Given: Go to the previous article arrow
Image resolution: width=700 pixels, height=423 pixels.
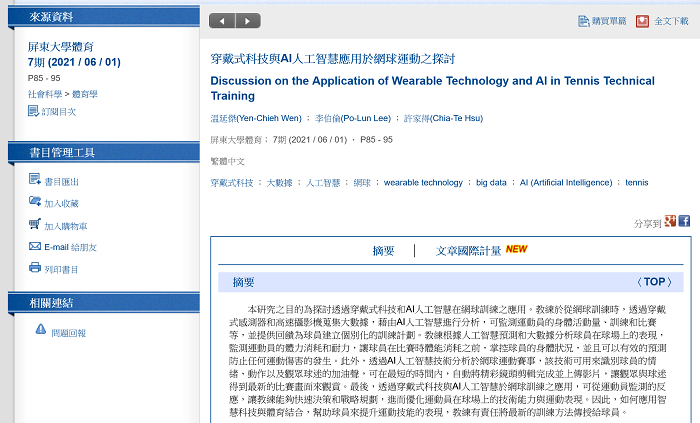Looking at the screenshot, I should pos(222,21).
